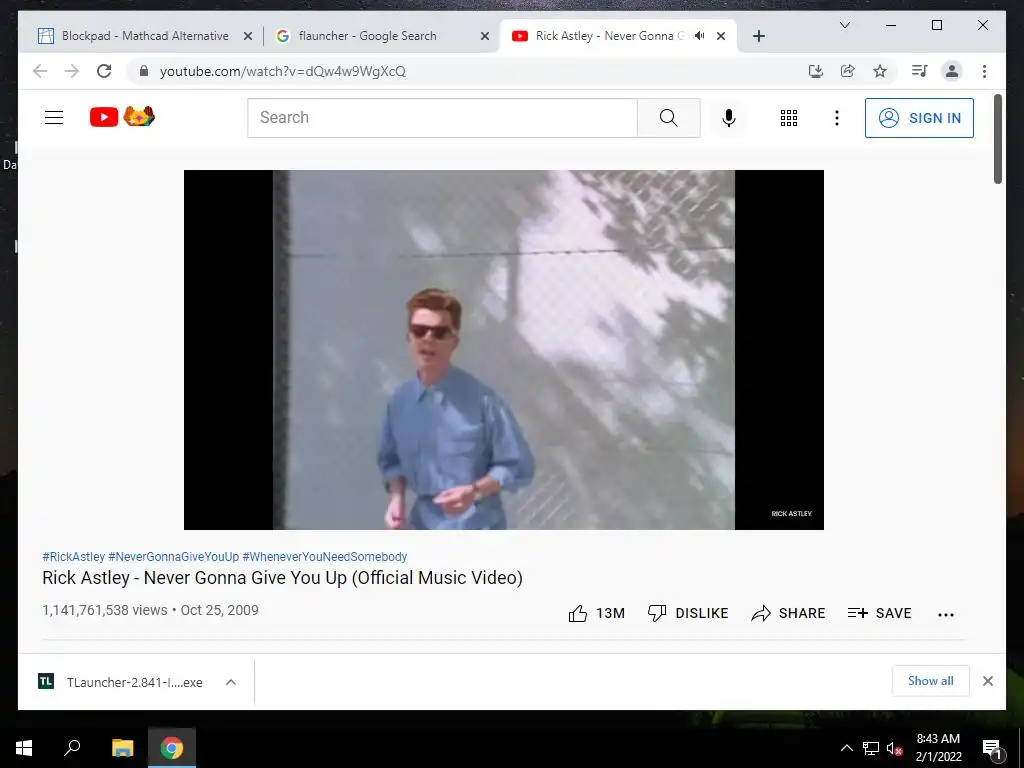1024x768 pixels.
Task: Open File Explorer from taskbar
Action: pos(122,748)
